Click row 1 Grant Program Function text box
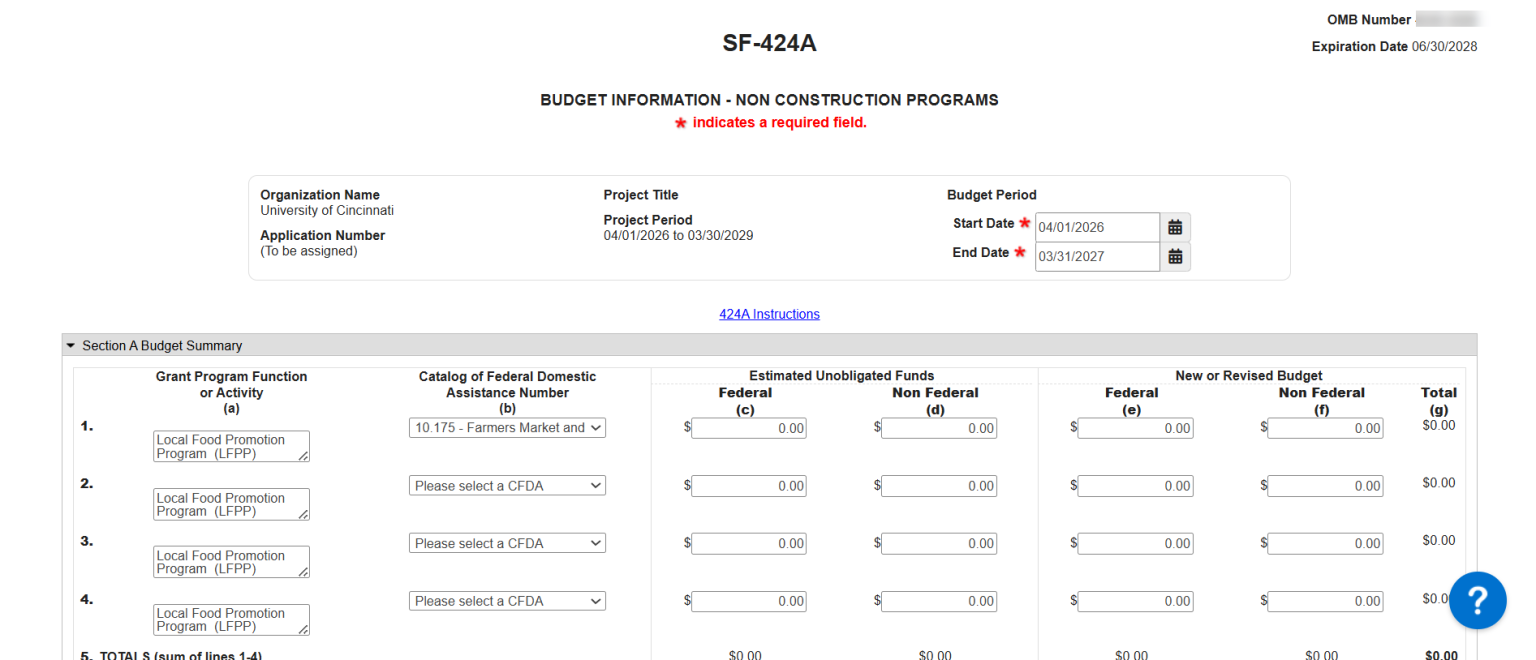1536x660 pixels. (x=230, y=447)
